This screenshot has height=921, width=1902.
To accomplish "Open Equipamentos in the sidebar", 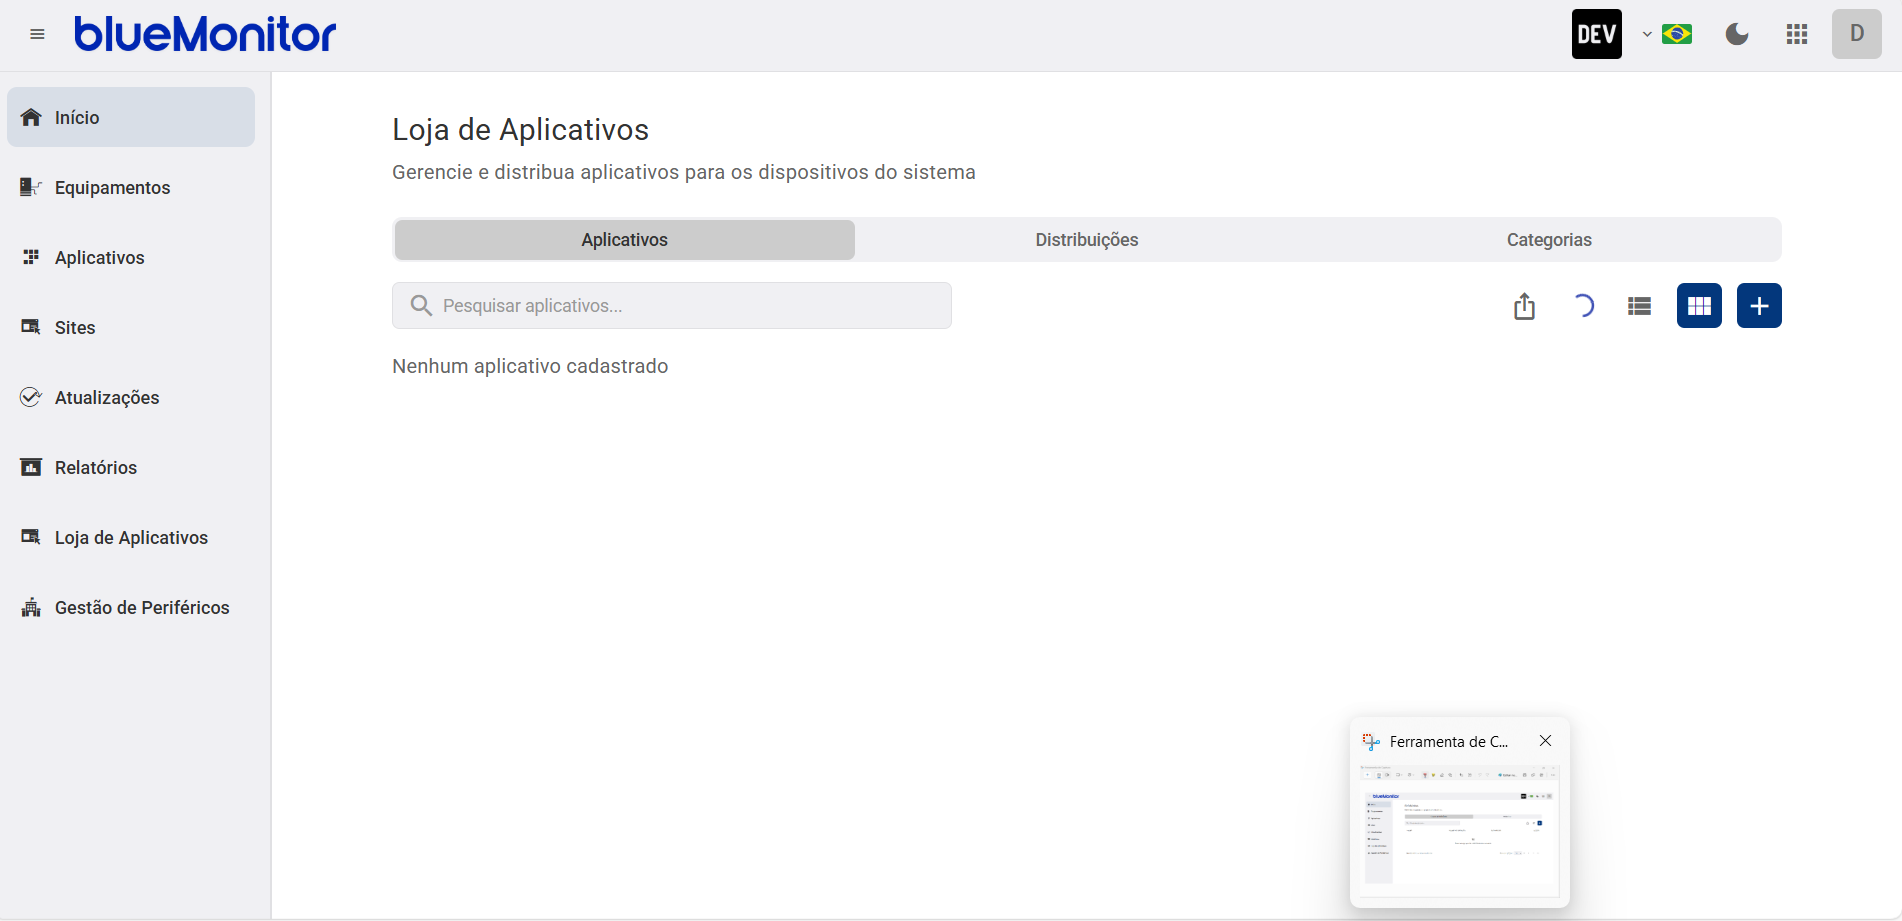I will 112,188.
